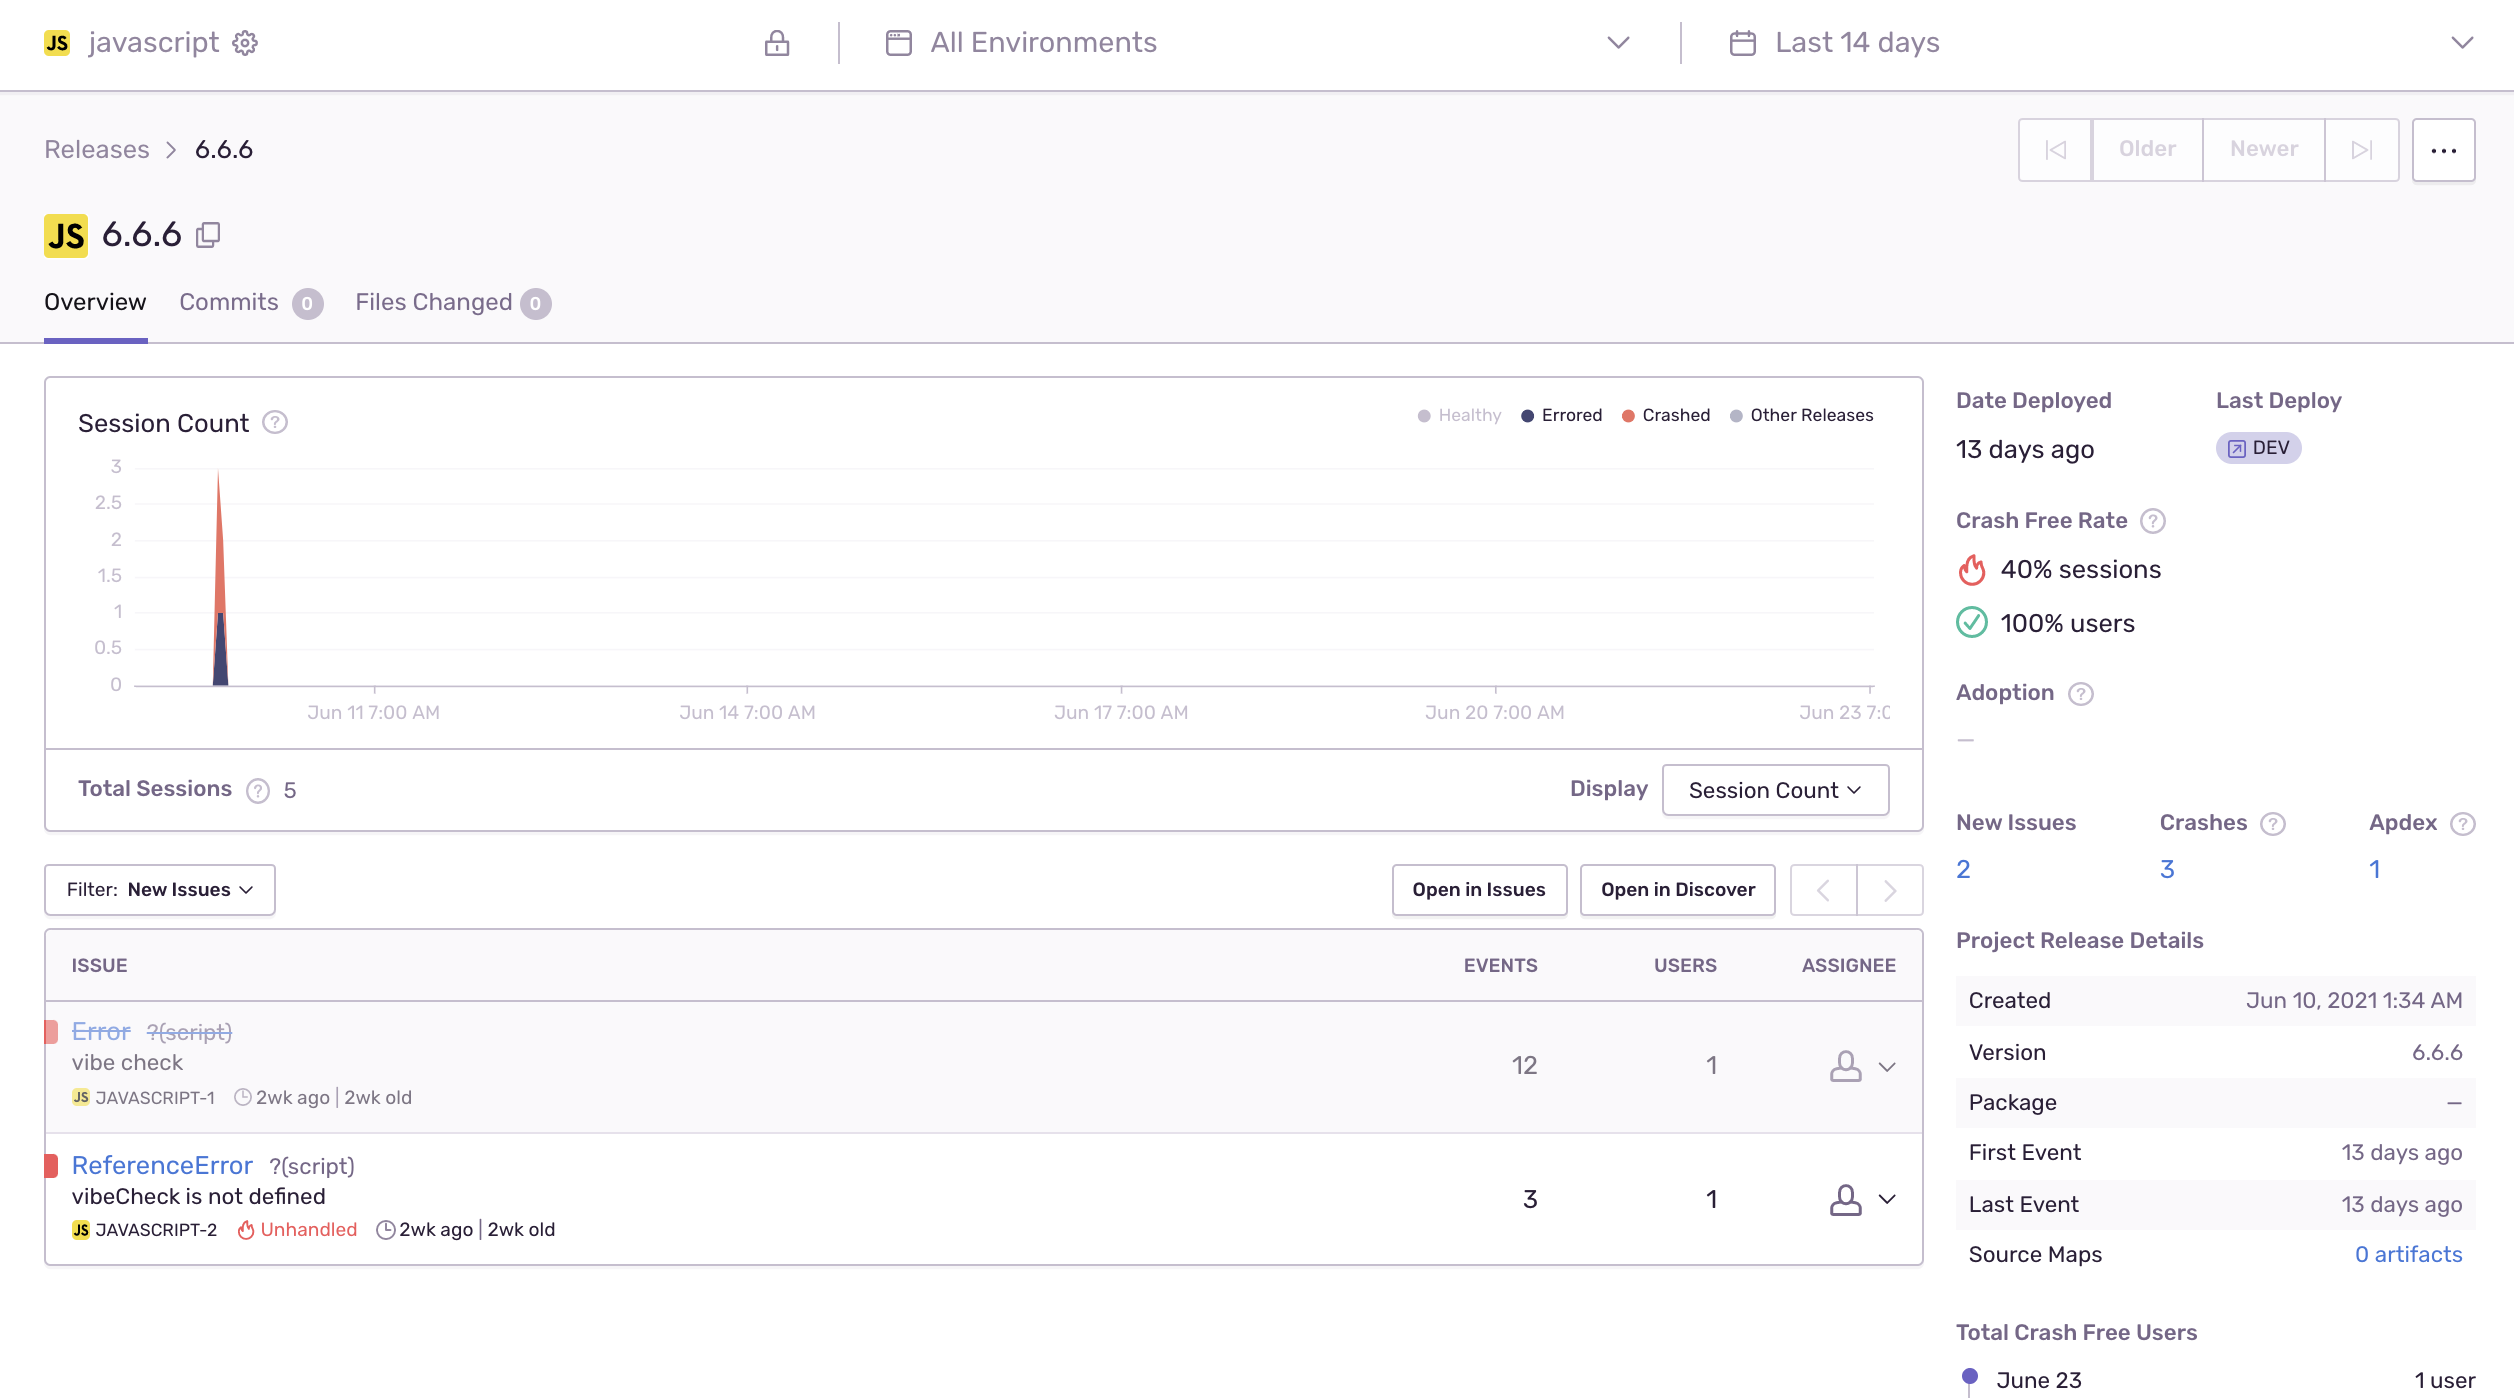Click the project settings gear icon
The width and height of the screenshot is (2514, 1398).
tap(245, 43)
